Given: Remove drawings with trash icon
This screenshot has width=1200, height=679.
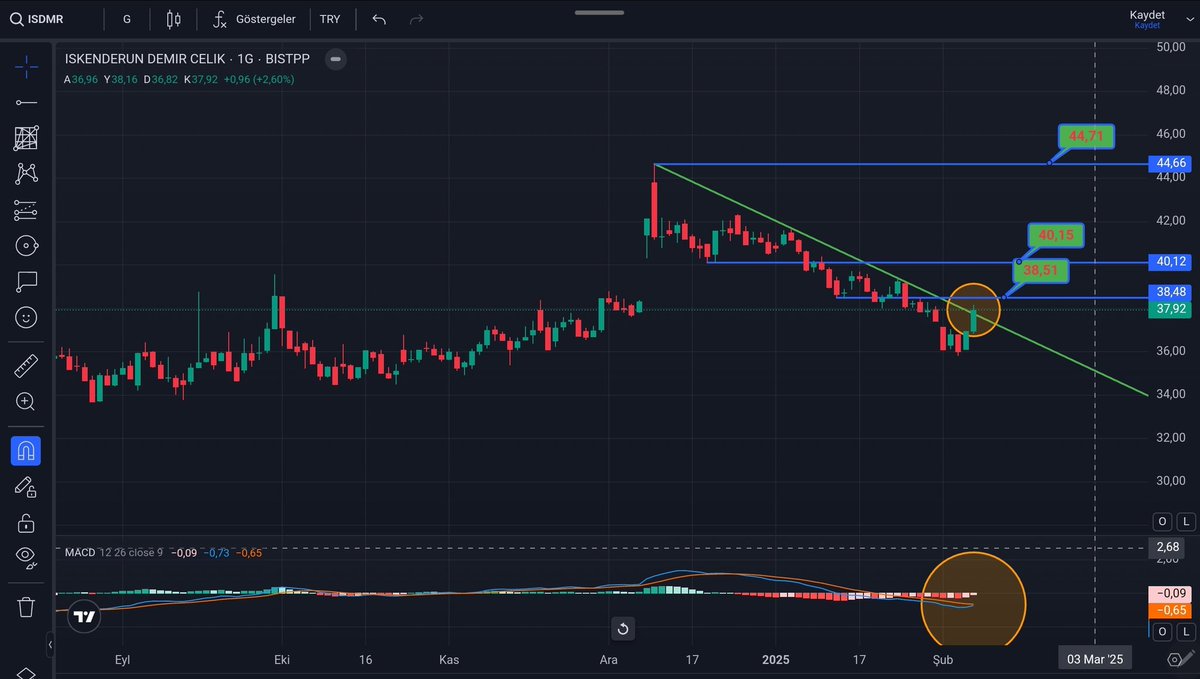Looking at the screenshot, I should point(27,607).
